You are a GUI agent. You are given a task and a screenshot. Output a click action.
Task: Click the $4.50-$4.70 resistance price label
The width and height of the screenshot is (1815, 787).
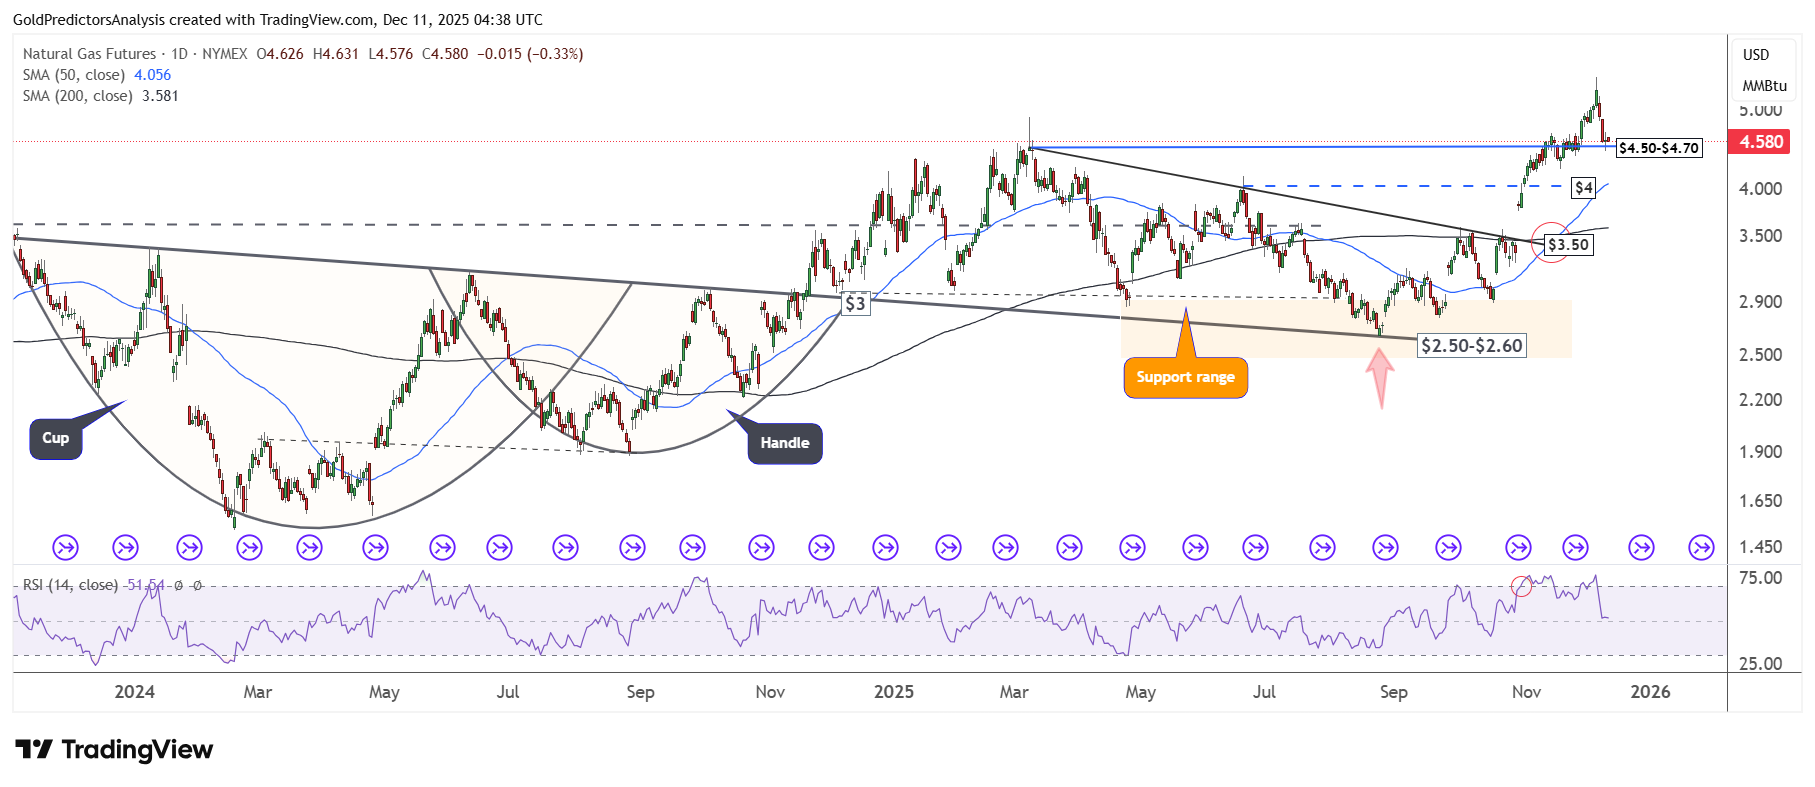(x=1659, y=148)
